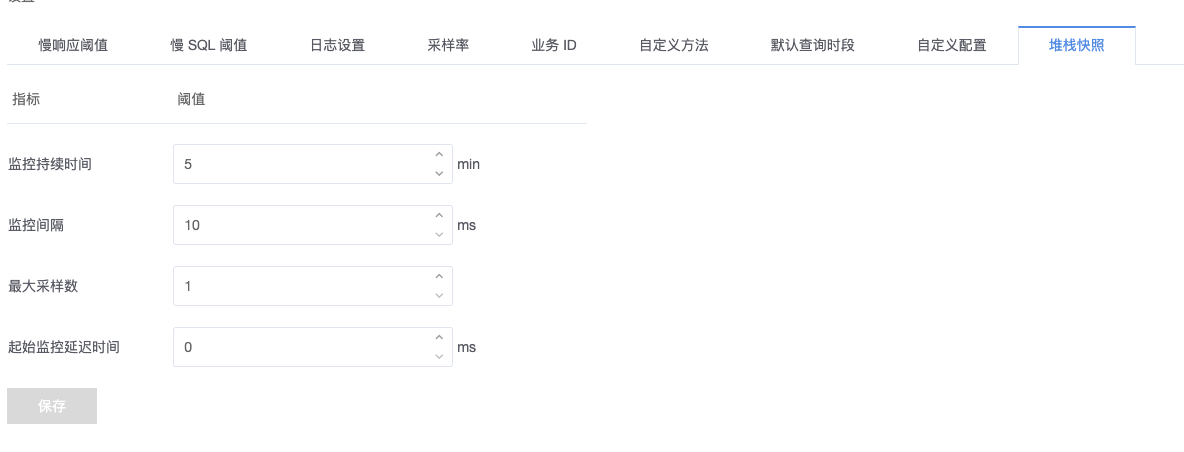Decrease 监控持续时间 value with down arrow
The width and height of the screenshot is (1184, 452).
[438, 174]
